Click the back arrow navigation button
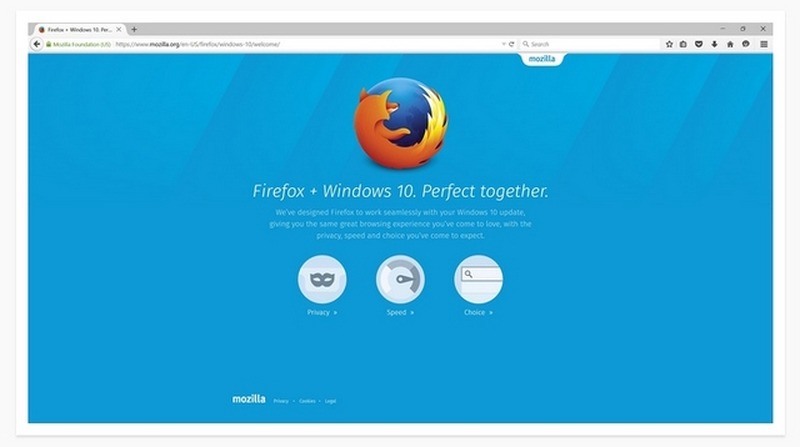The height and width of the screenshot is (447, 800). click(37, 44)
